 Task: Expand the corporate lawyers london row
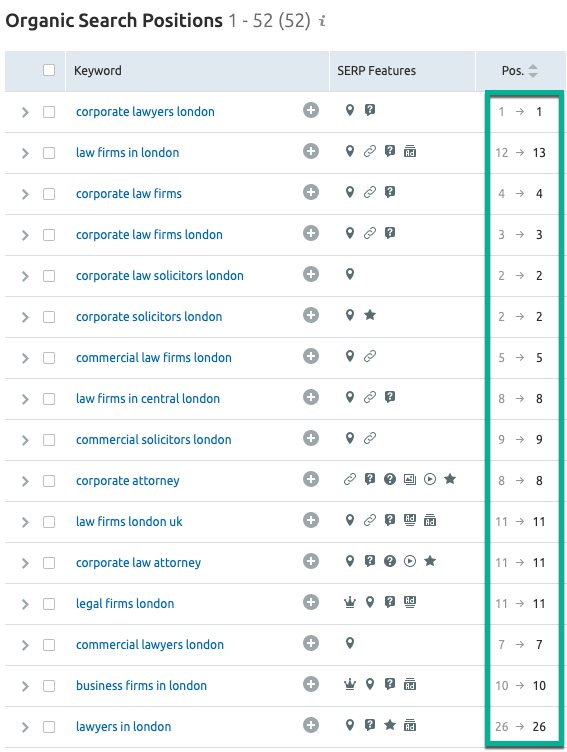coord(25,112)
